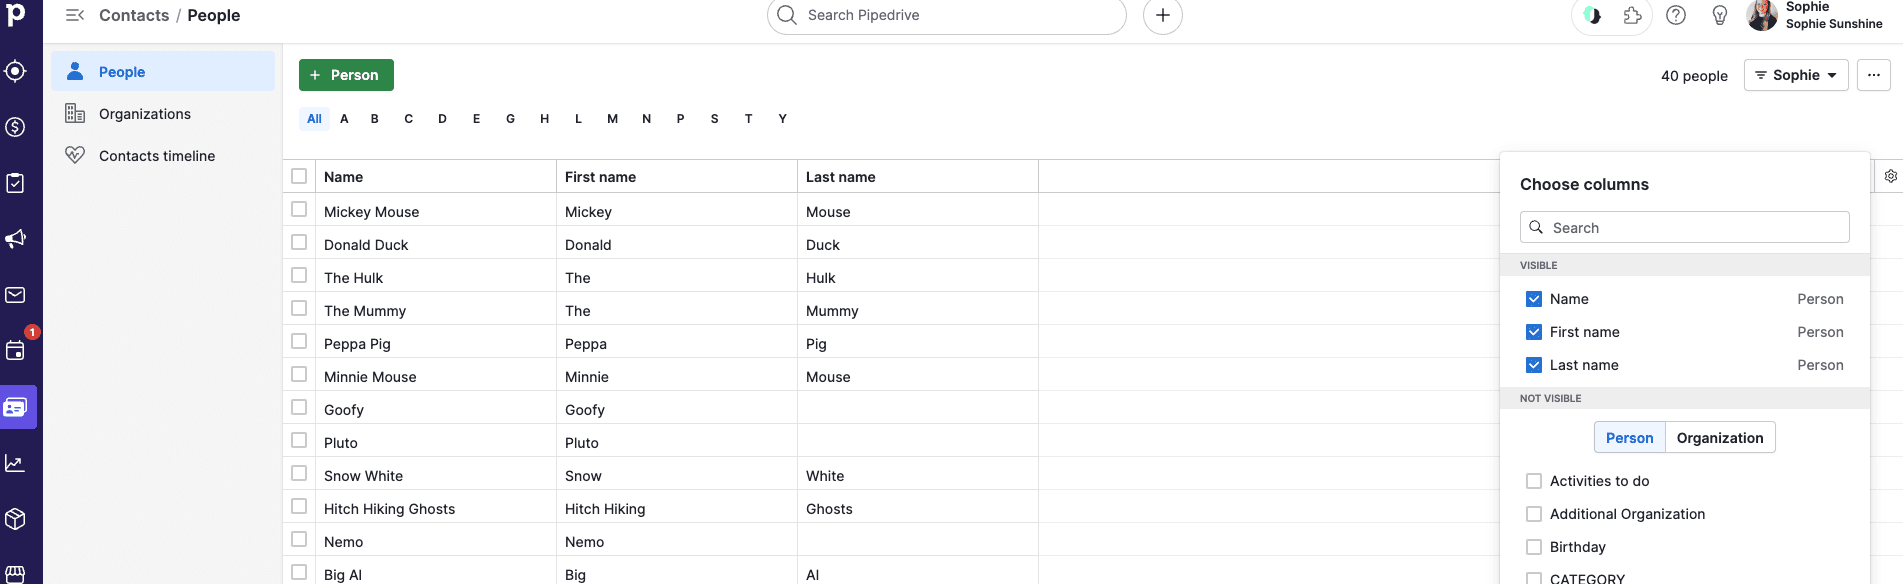
Task: Open the Mail envelope sidebar icon
Action: 15,295
